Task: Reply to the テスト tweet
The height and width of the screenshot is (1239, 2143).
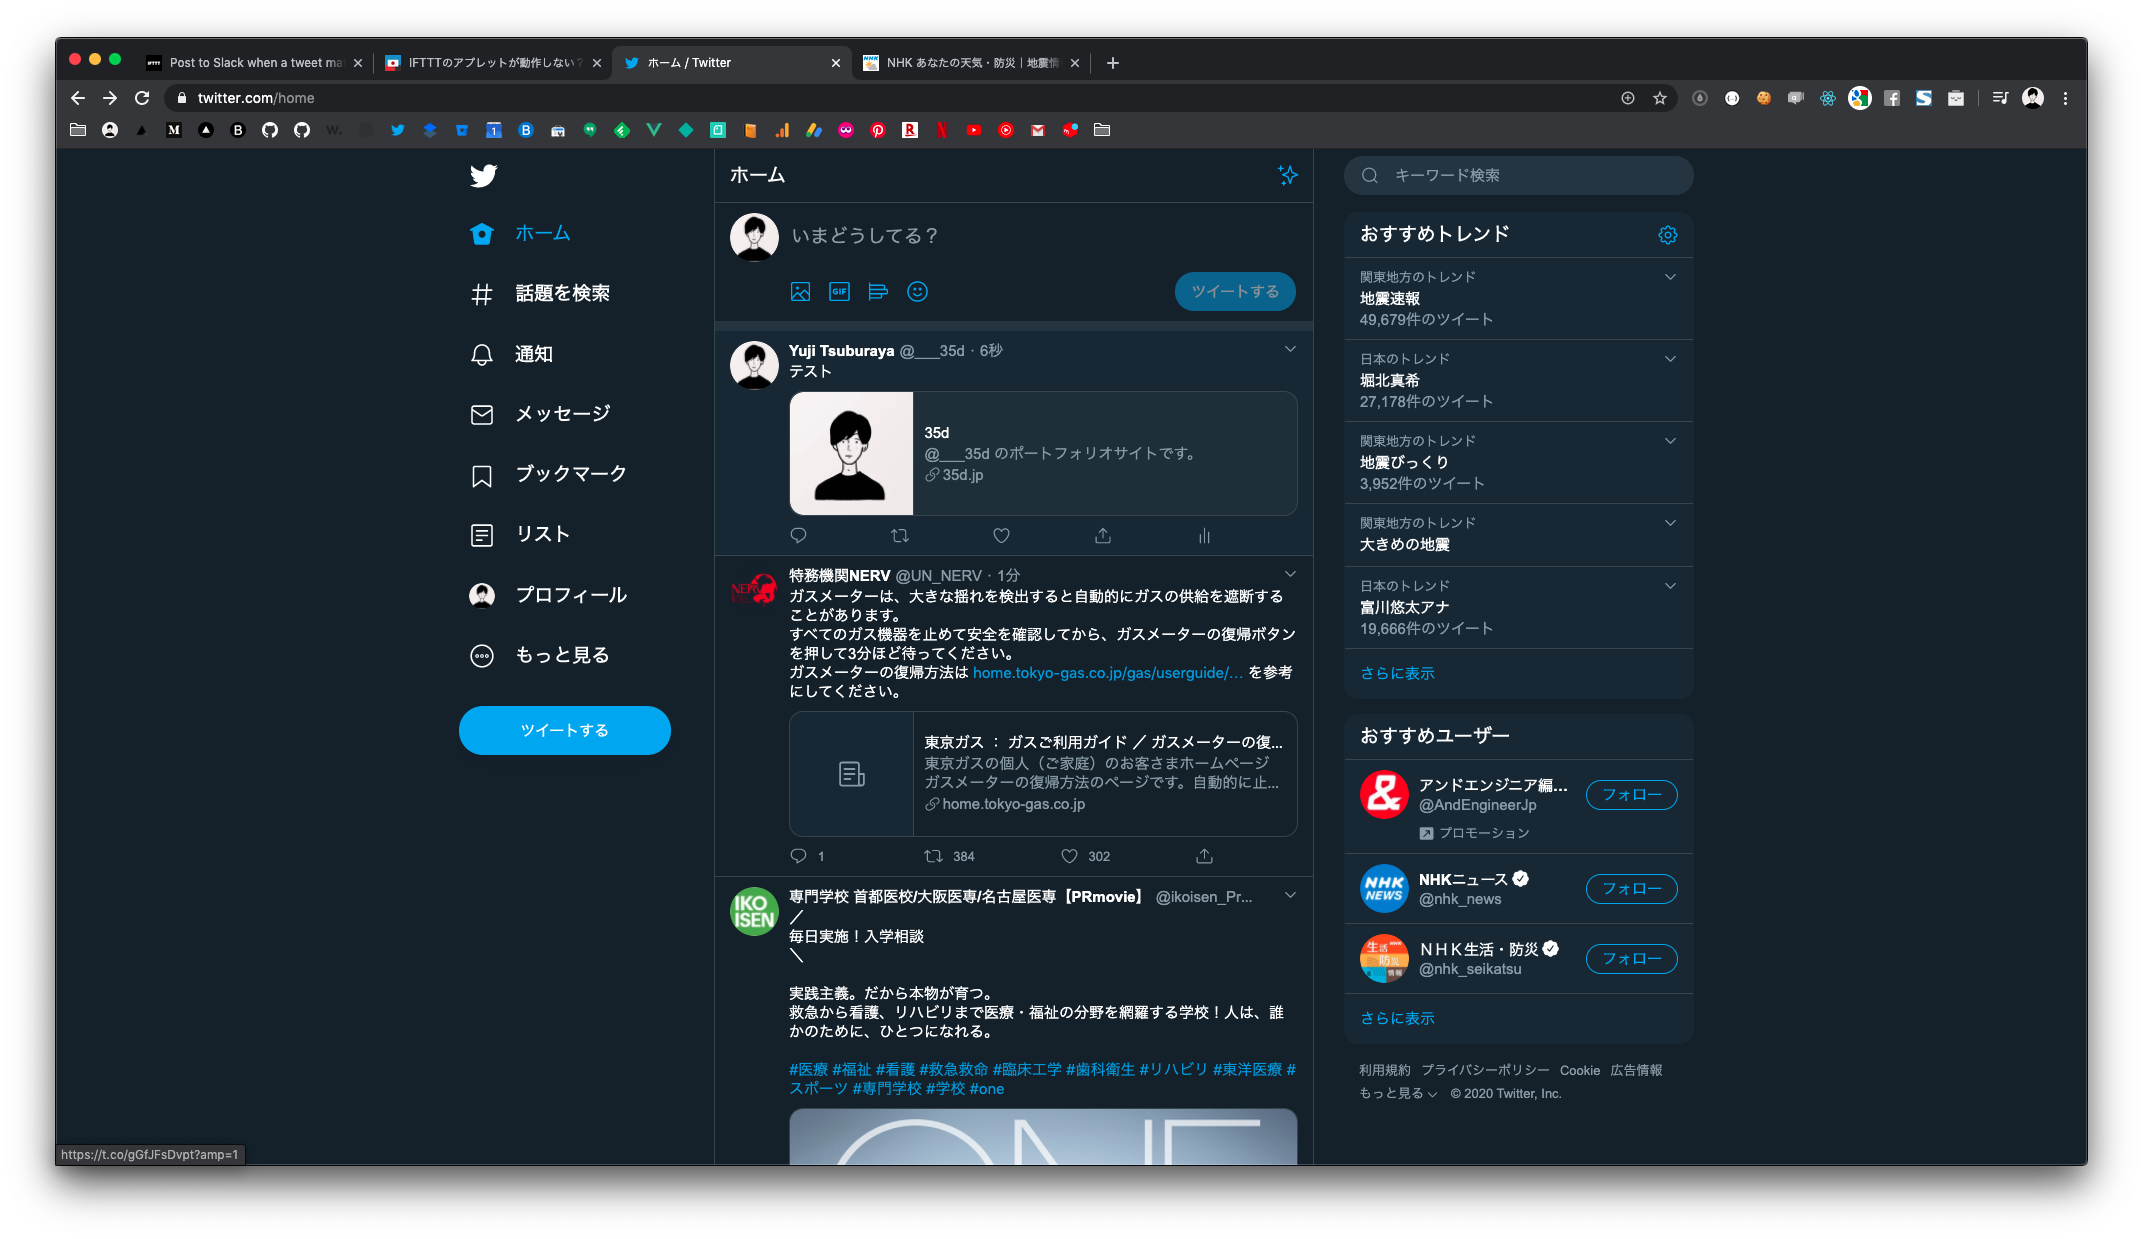Action: coord(798,536)
